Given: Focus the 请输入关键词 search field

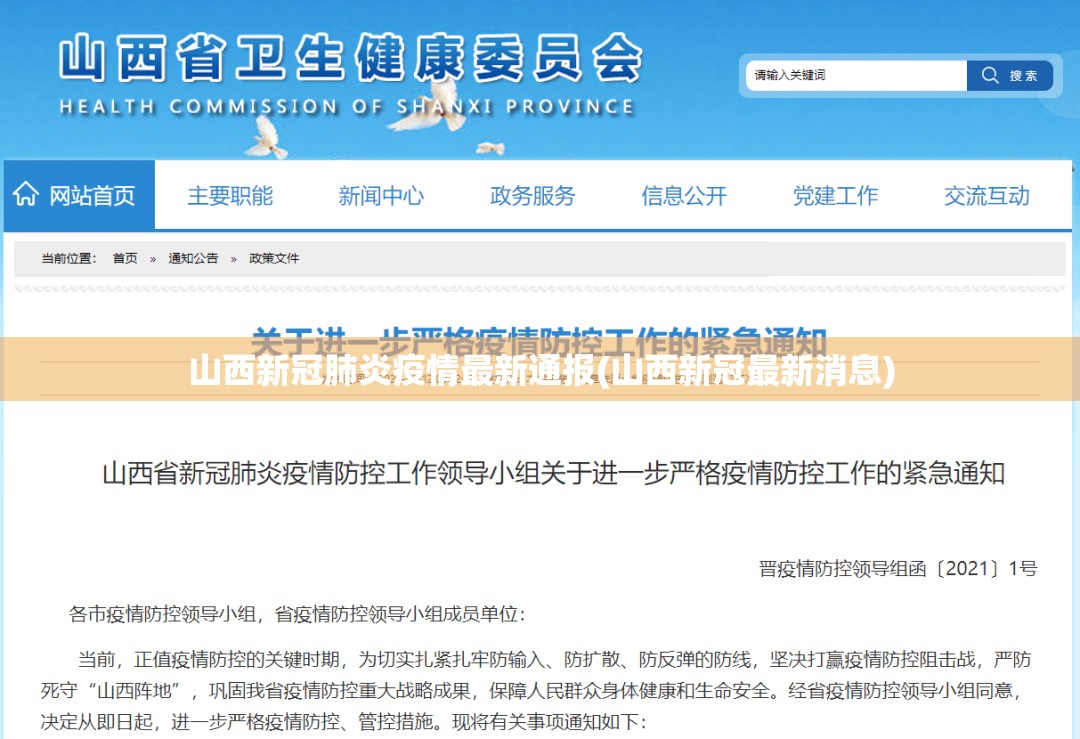Looking at the screenshot, I should (856, 75).
